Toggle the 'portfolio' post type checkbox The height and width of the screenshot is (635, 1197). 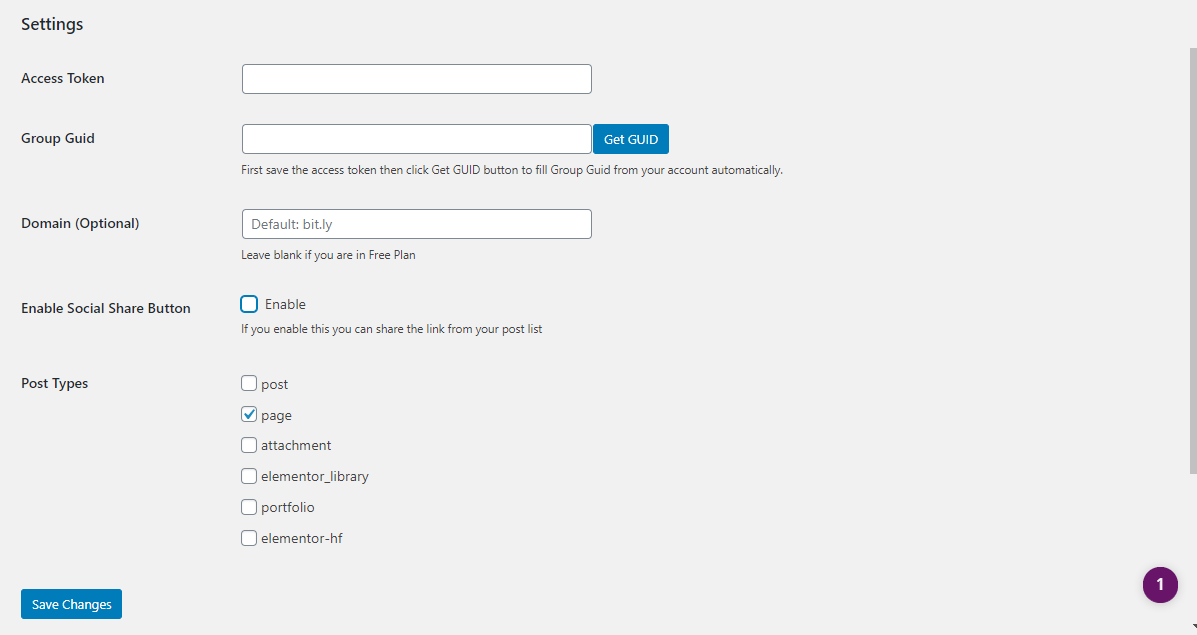(x=249, y=507)
